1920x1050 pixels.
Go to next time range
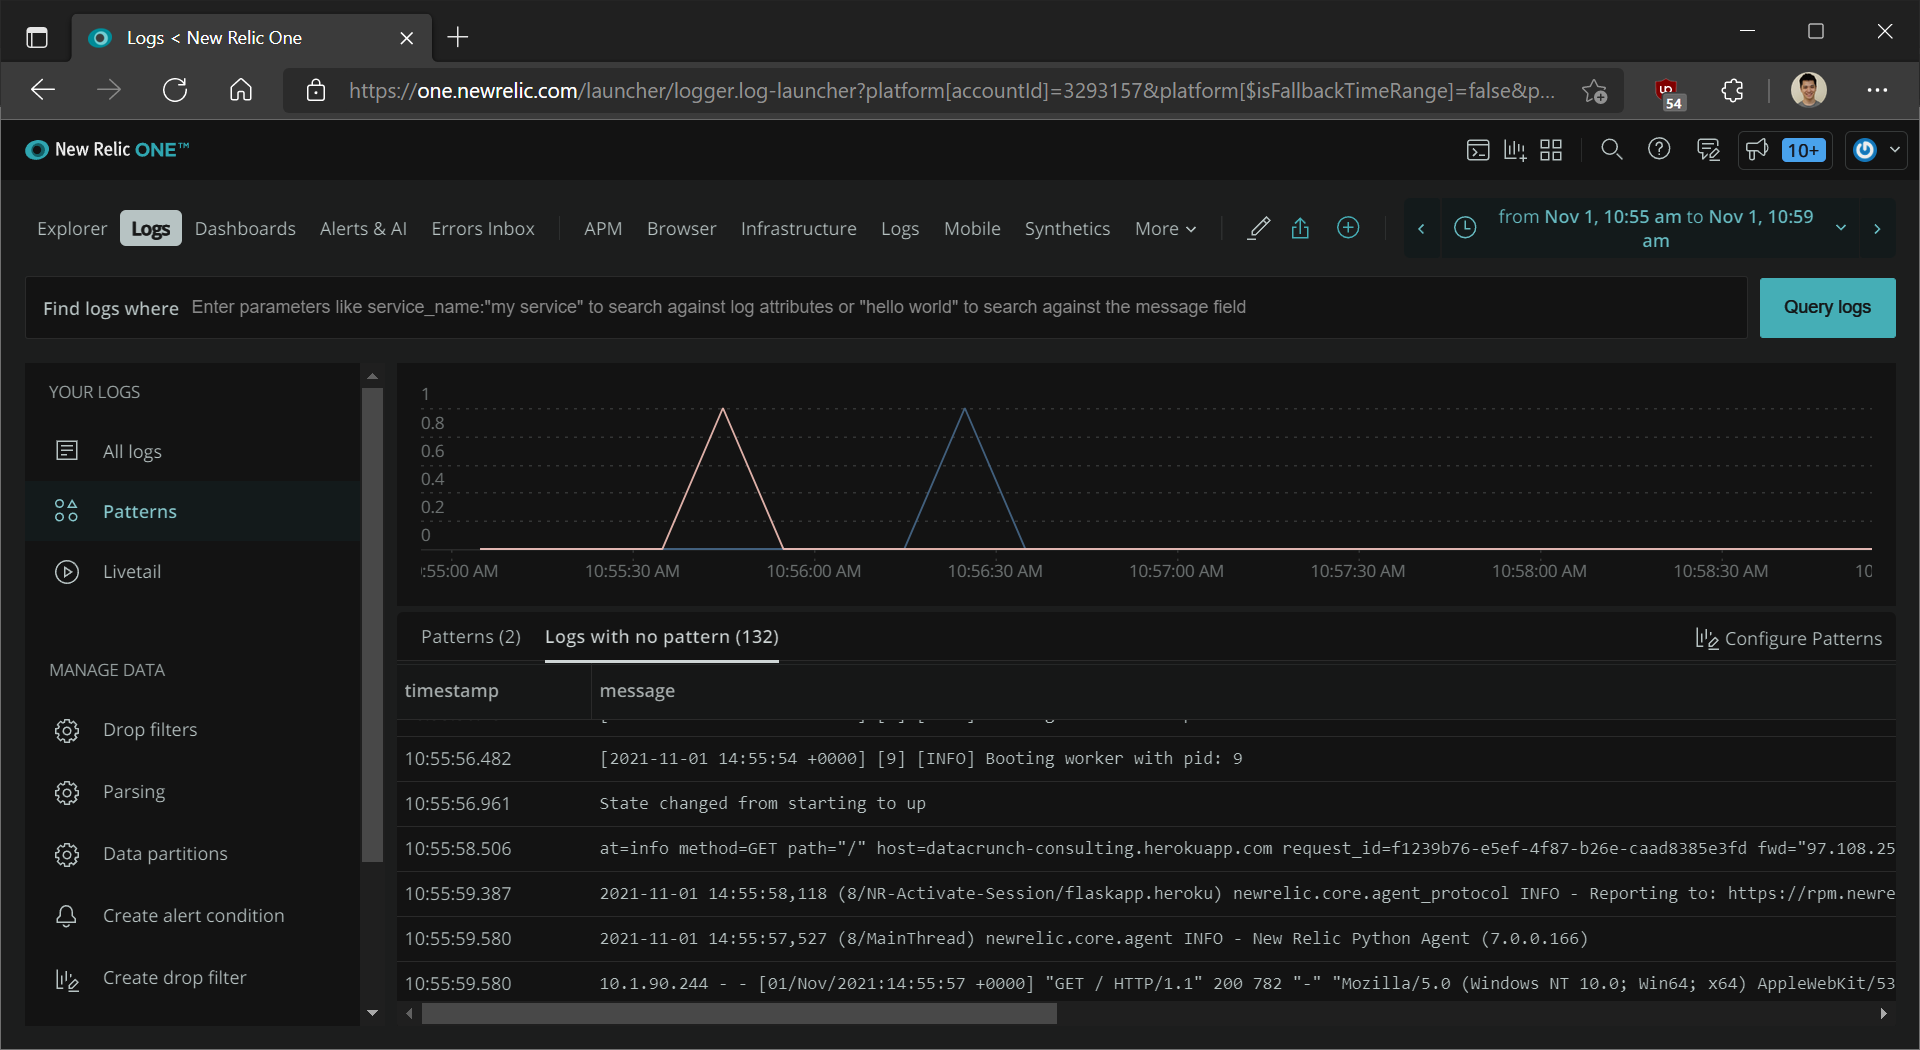(1877, 229)
